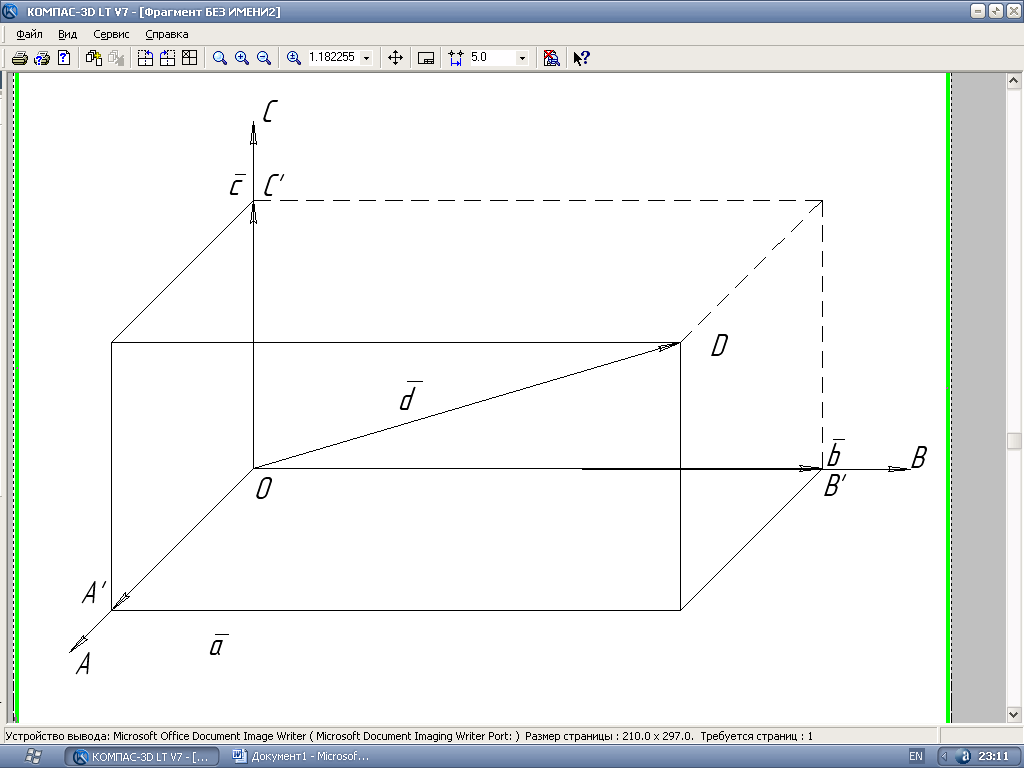This screenshot has width=1024, height=768.
Task: Click the vertical scrollbar thumb
Action: click(x=1014, y=441)
